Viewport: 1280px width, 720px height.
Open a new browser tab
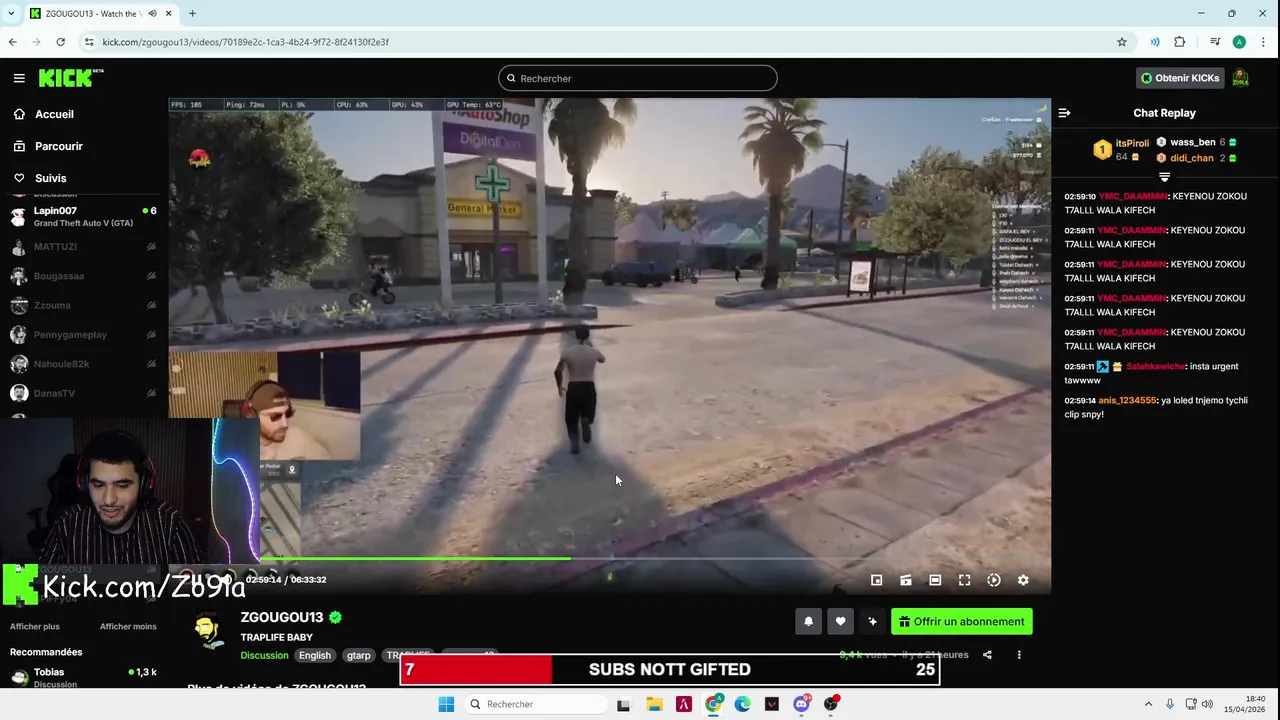tap(192, 14)
